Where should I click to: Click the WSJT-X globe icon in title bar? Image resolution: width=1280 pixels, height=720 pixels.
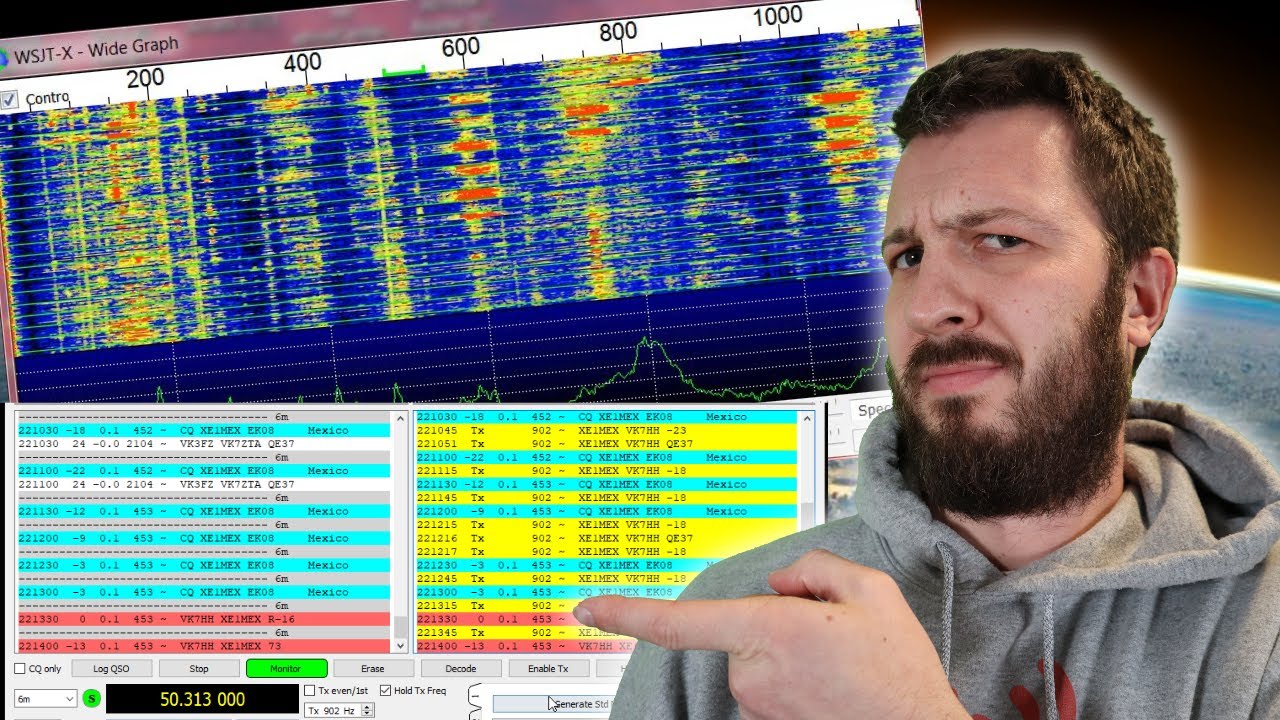click(3, 57)
